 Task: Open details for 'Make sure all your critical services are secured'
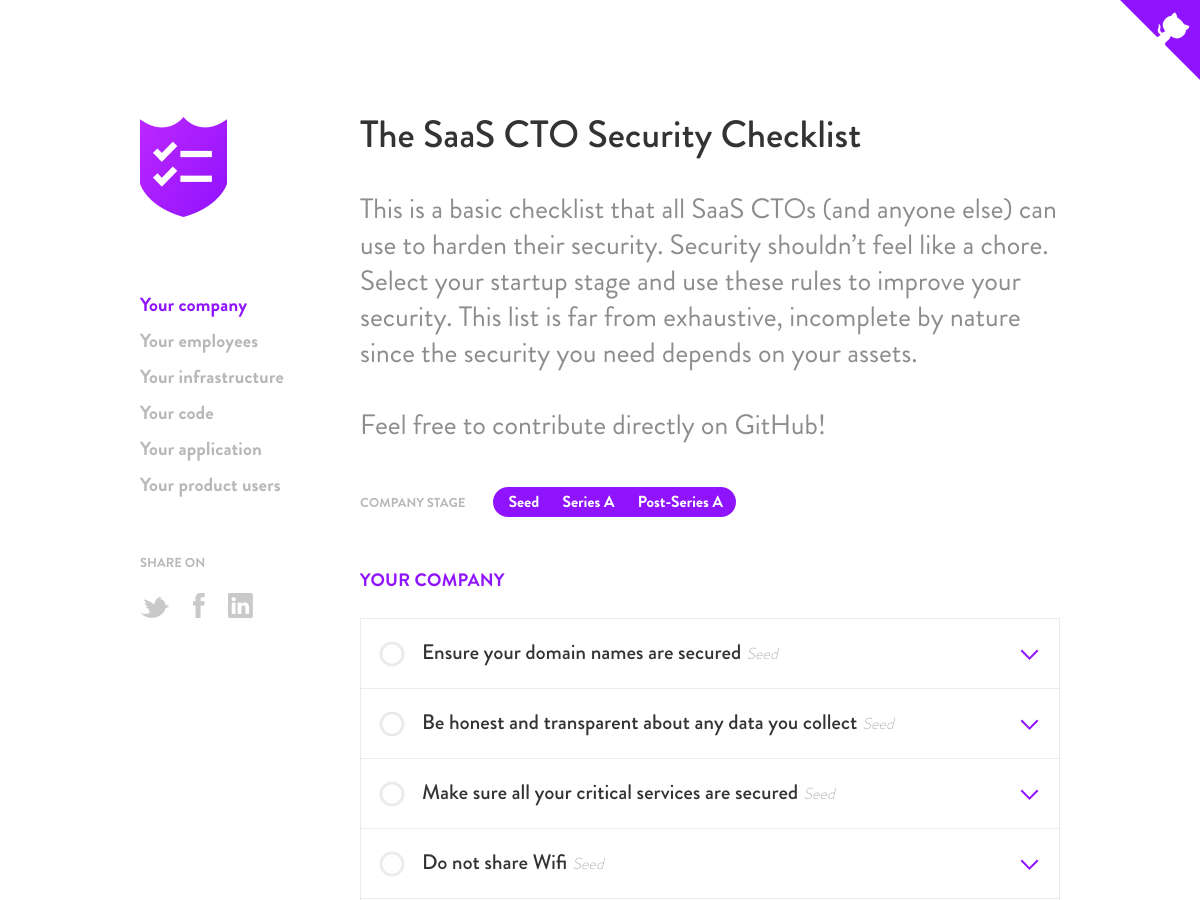click(1029, 794)
